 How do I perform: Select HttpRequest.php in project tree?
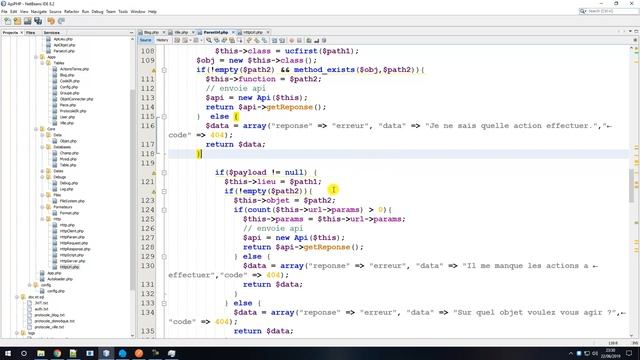[73, 243]
